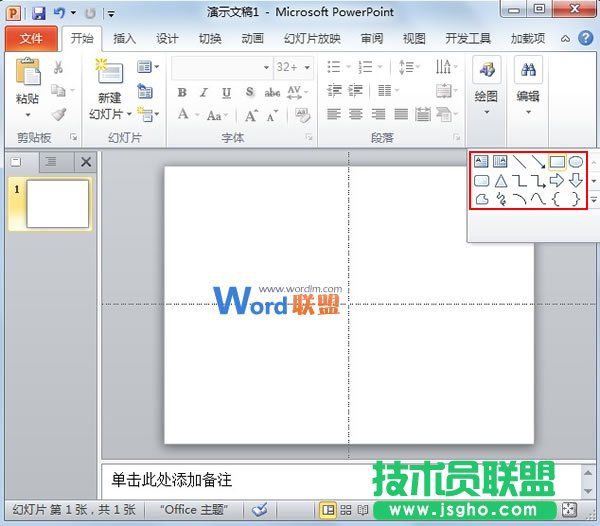Screen dimensions: 600x526
Task: Insert a horizontal Text Box shape
Action: (480, 161)
